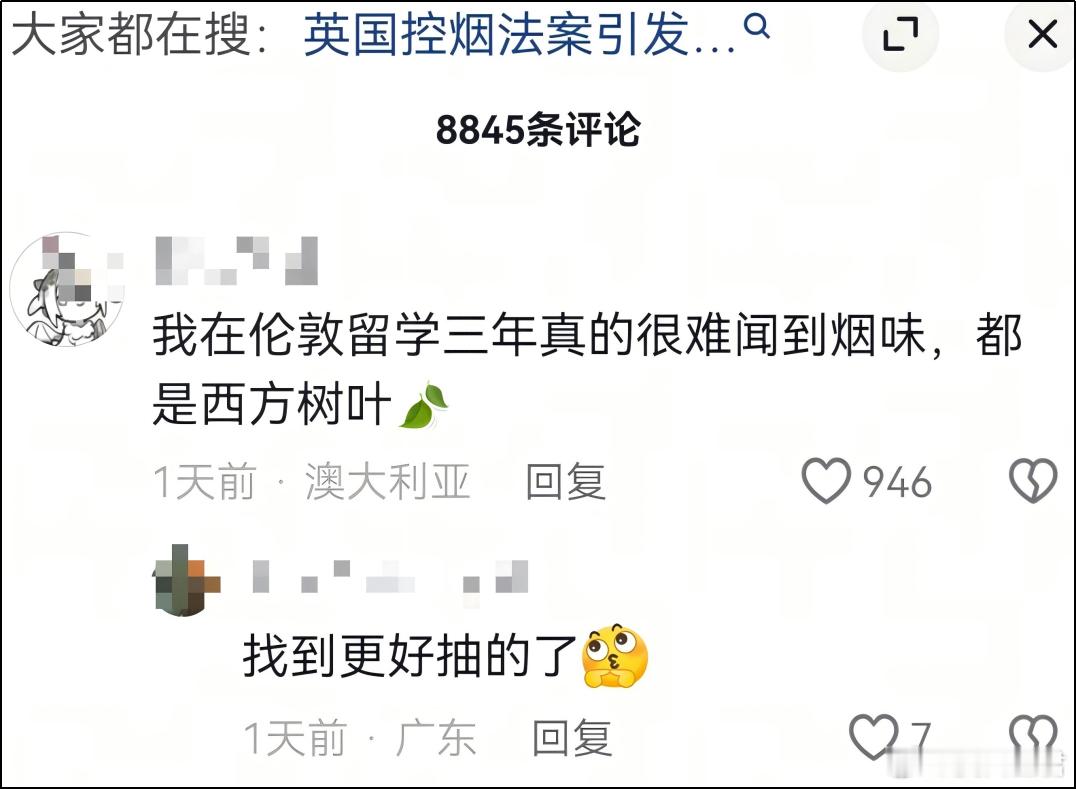Viewport: 1076px width, 789px height.
Task: Dislike the comment with 946 likes
Action: coord(1033,480)
